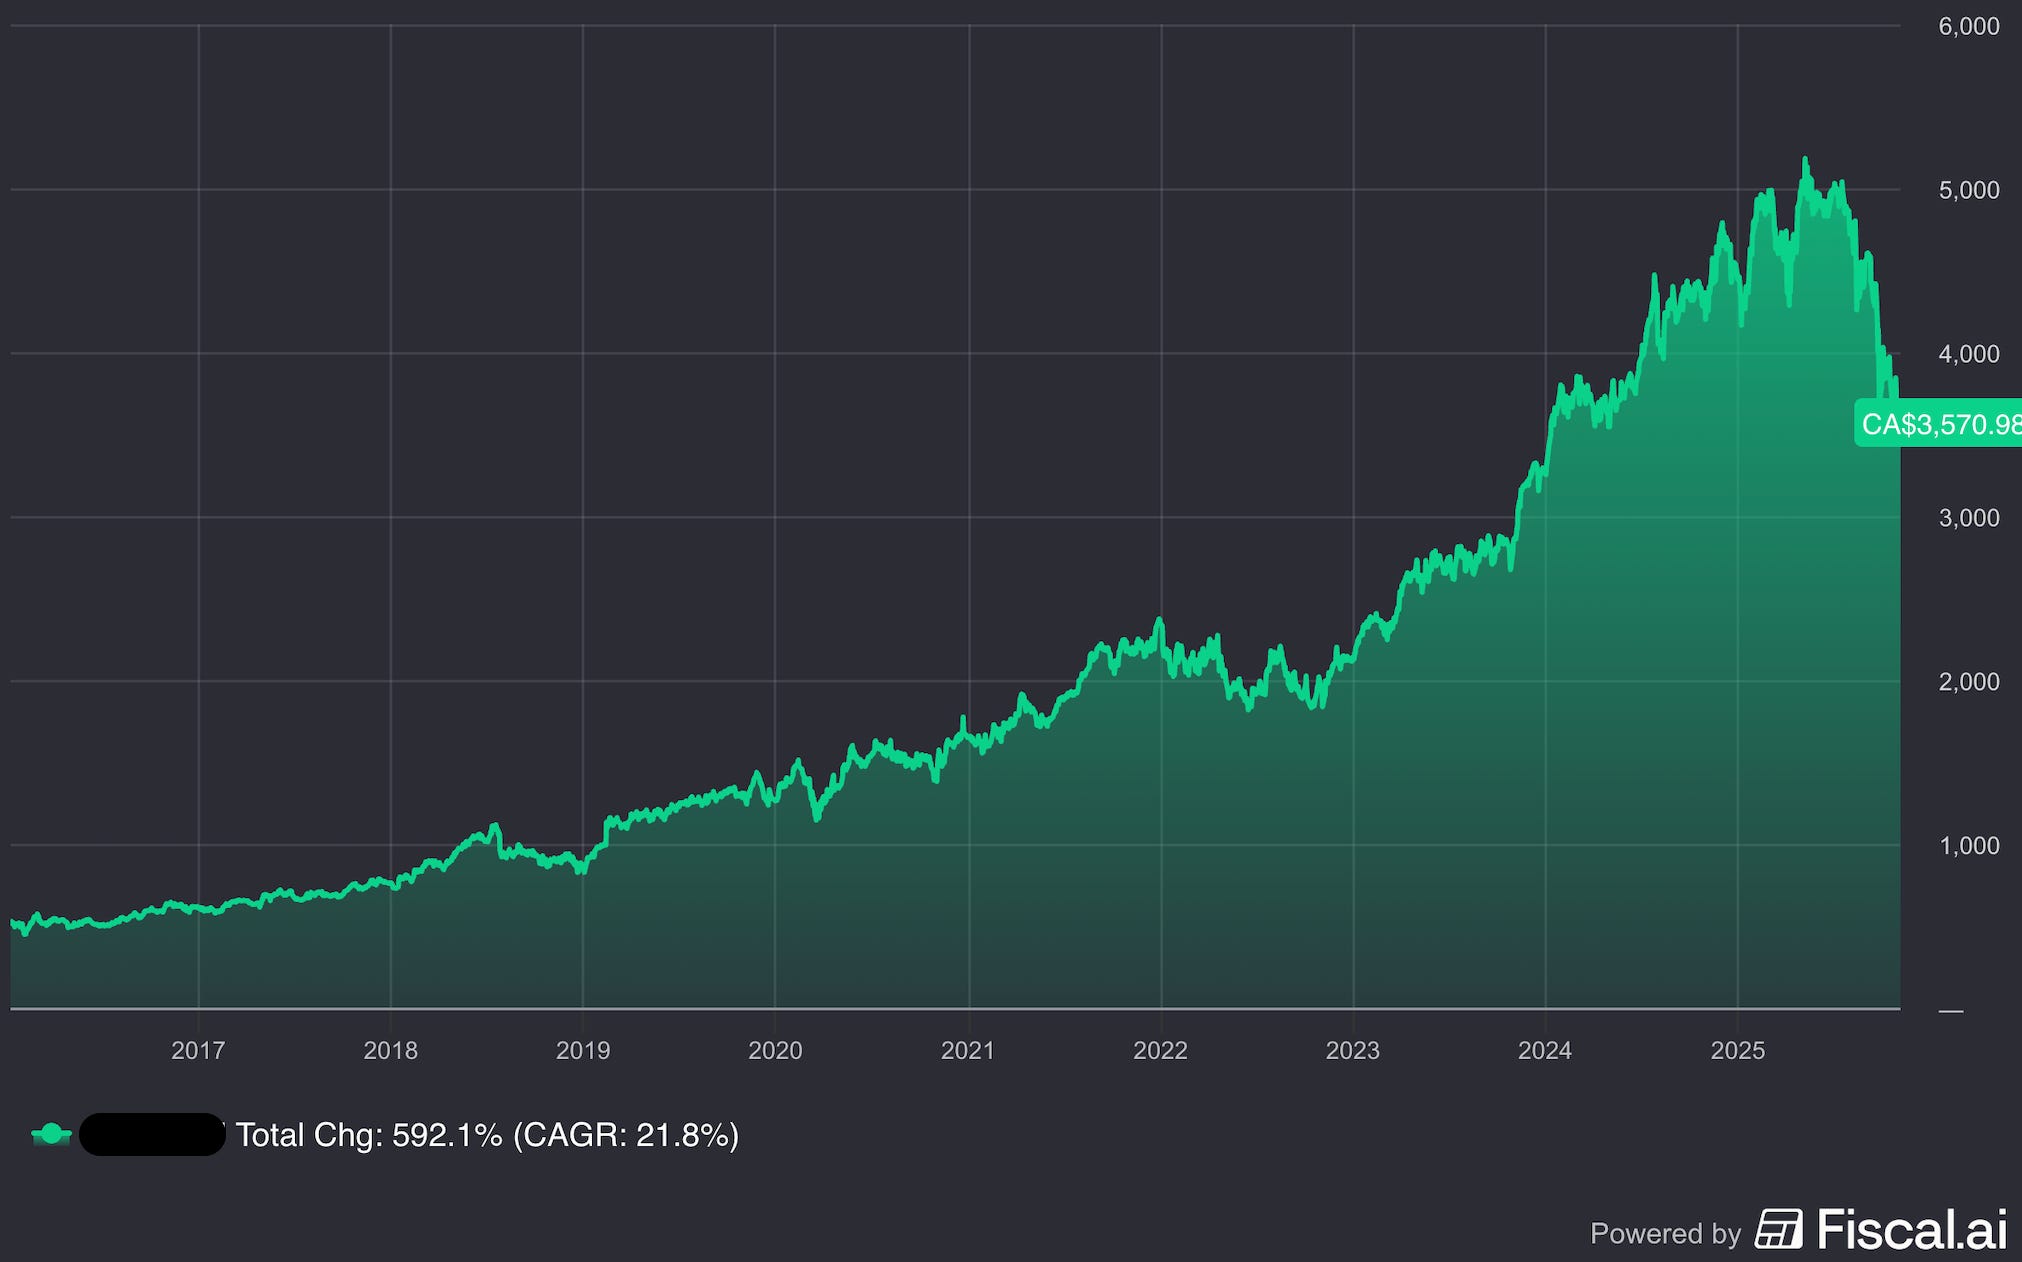
Task: Toggle the series via blacked-out legend label
Action: click(152, 1135)
